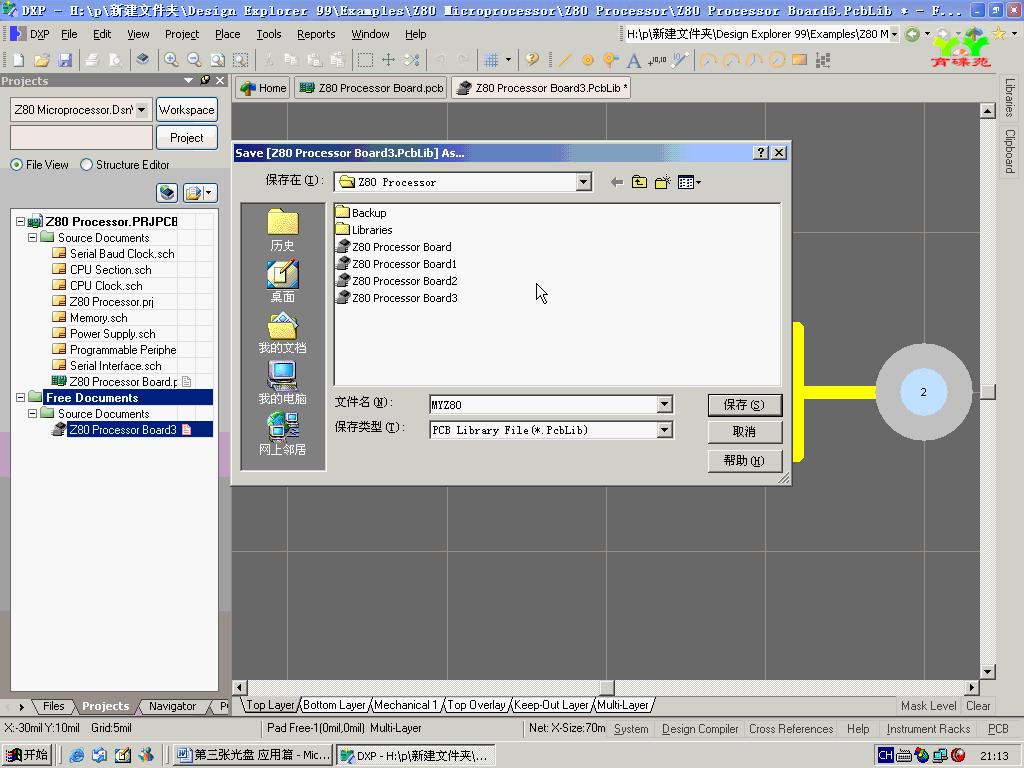1024x768 pixels.
Task: Click the Save diskette toolbar icon
Action: (x=65, y=60)
